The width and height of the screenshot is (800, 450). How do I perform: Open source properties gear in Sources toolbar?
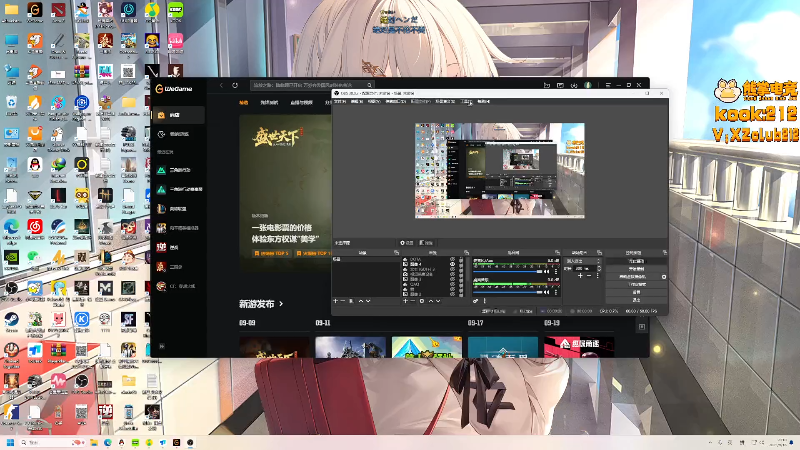point(422,301)
